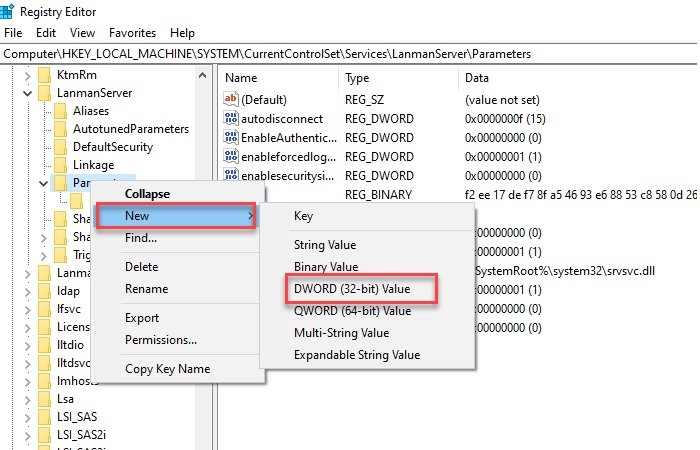Click the folder icon next to Aliases
The width and height of the screenshot is (700, 450).
point(62,111)
